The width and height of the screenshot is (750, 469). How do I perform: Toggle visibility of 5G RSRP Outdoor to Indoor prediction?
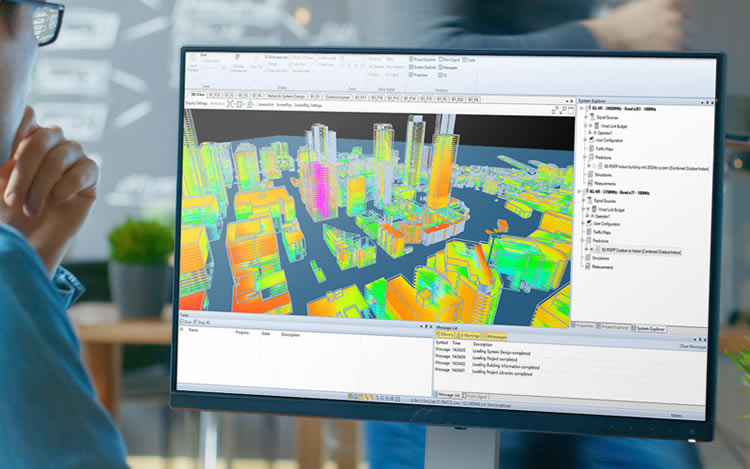click(592, 249)
